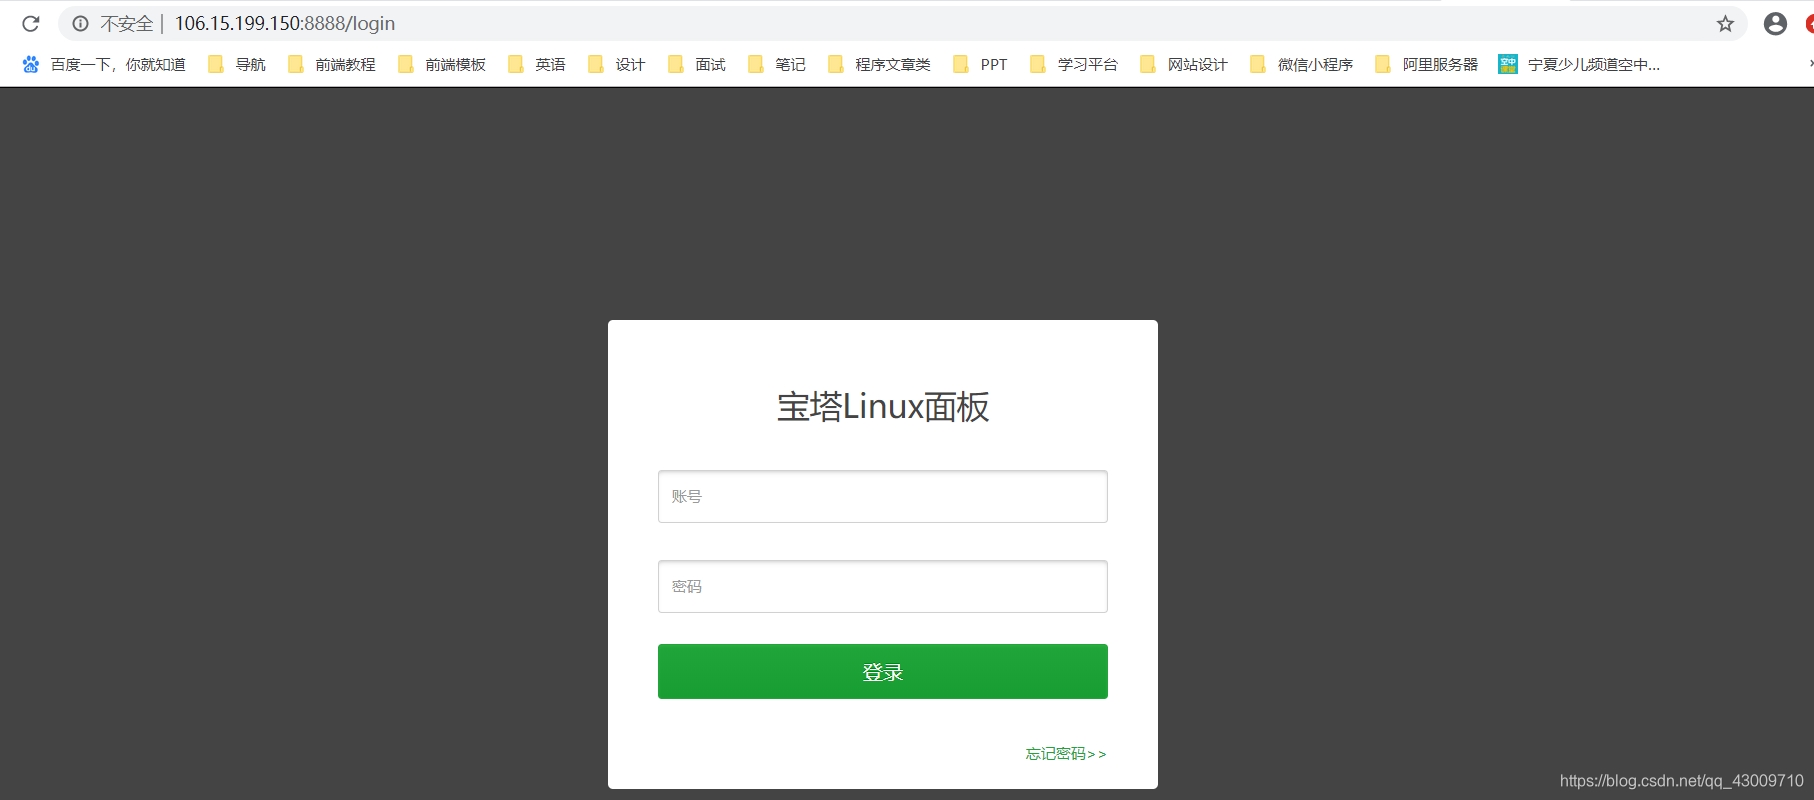Open the 宁夏少儿频道空中 bookmark
The height and width of the screenshot is (800, 1814).
pyautogui.click(x=1579, y=64)
